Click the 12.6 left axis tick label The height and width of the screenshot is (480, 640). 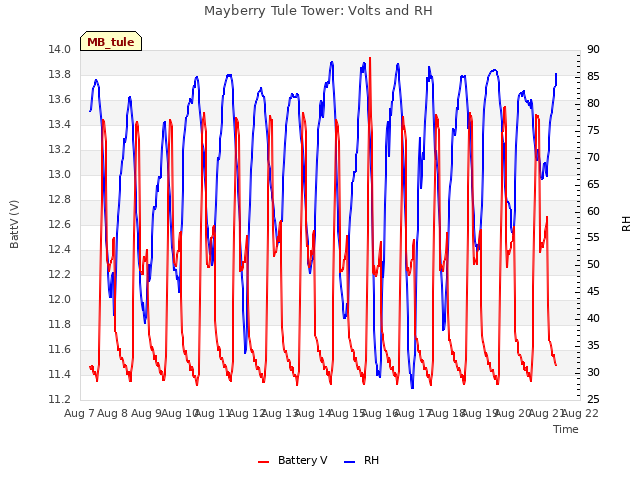[x=60, y=224]
